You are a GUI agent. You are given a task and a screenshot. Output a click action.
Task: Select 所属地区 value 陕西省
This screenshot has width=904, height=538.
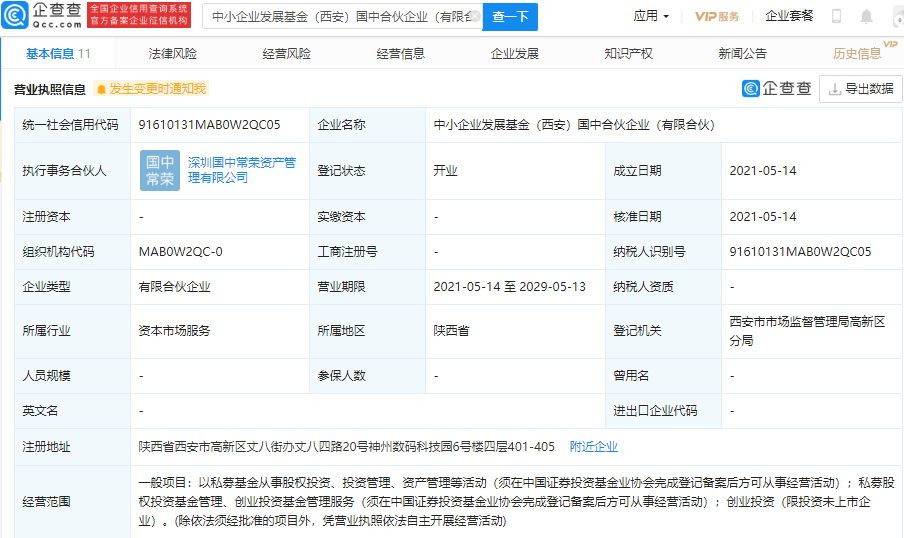[x=451, y=331]
